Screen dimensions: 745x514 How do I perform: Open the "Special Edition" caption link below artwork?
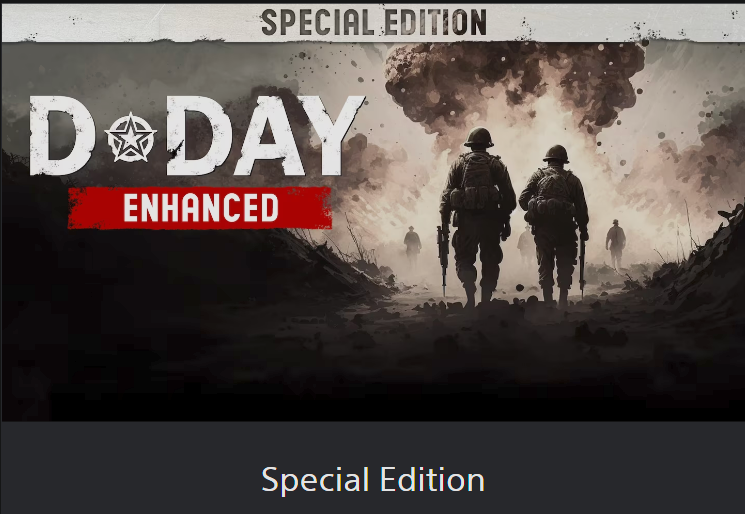(373, 480)
